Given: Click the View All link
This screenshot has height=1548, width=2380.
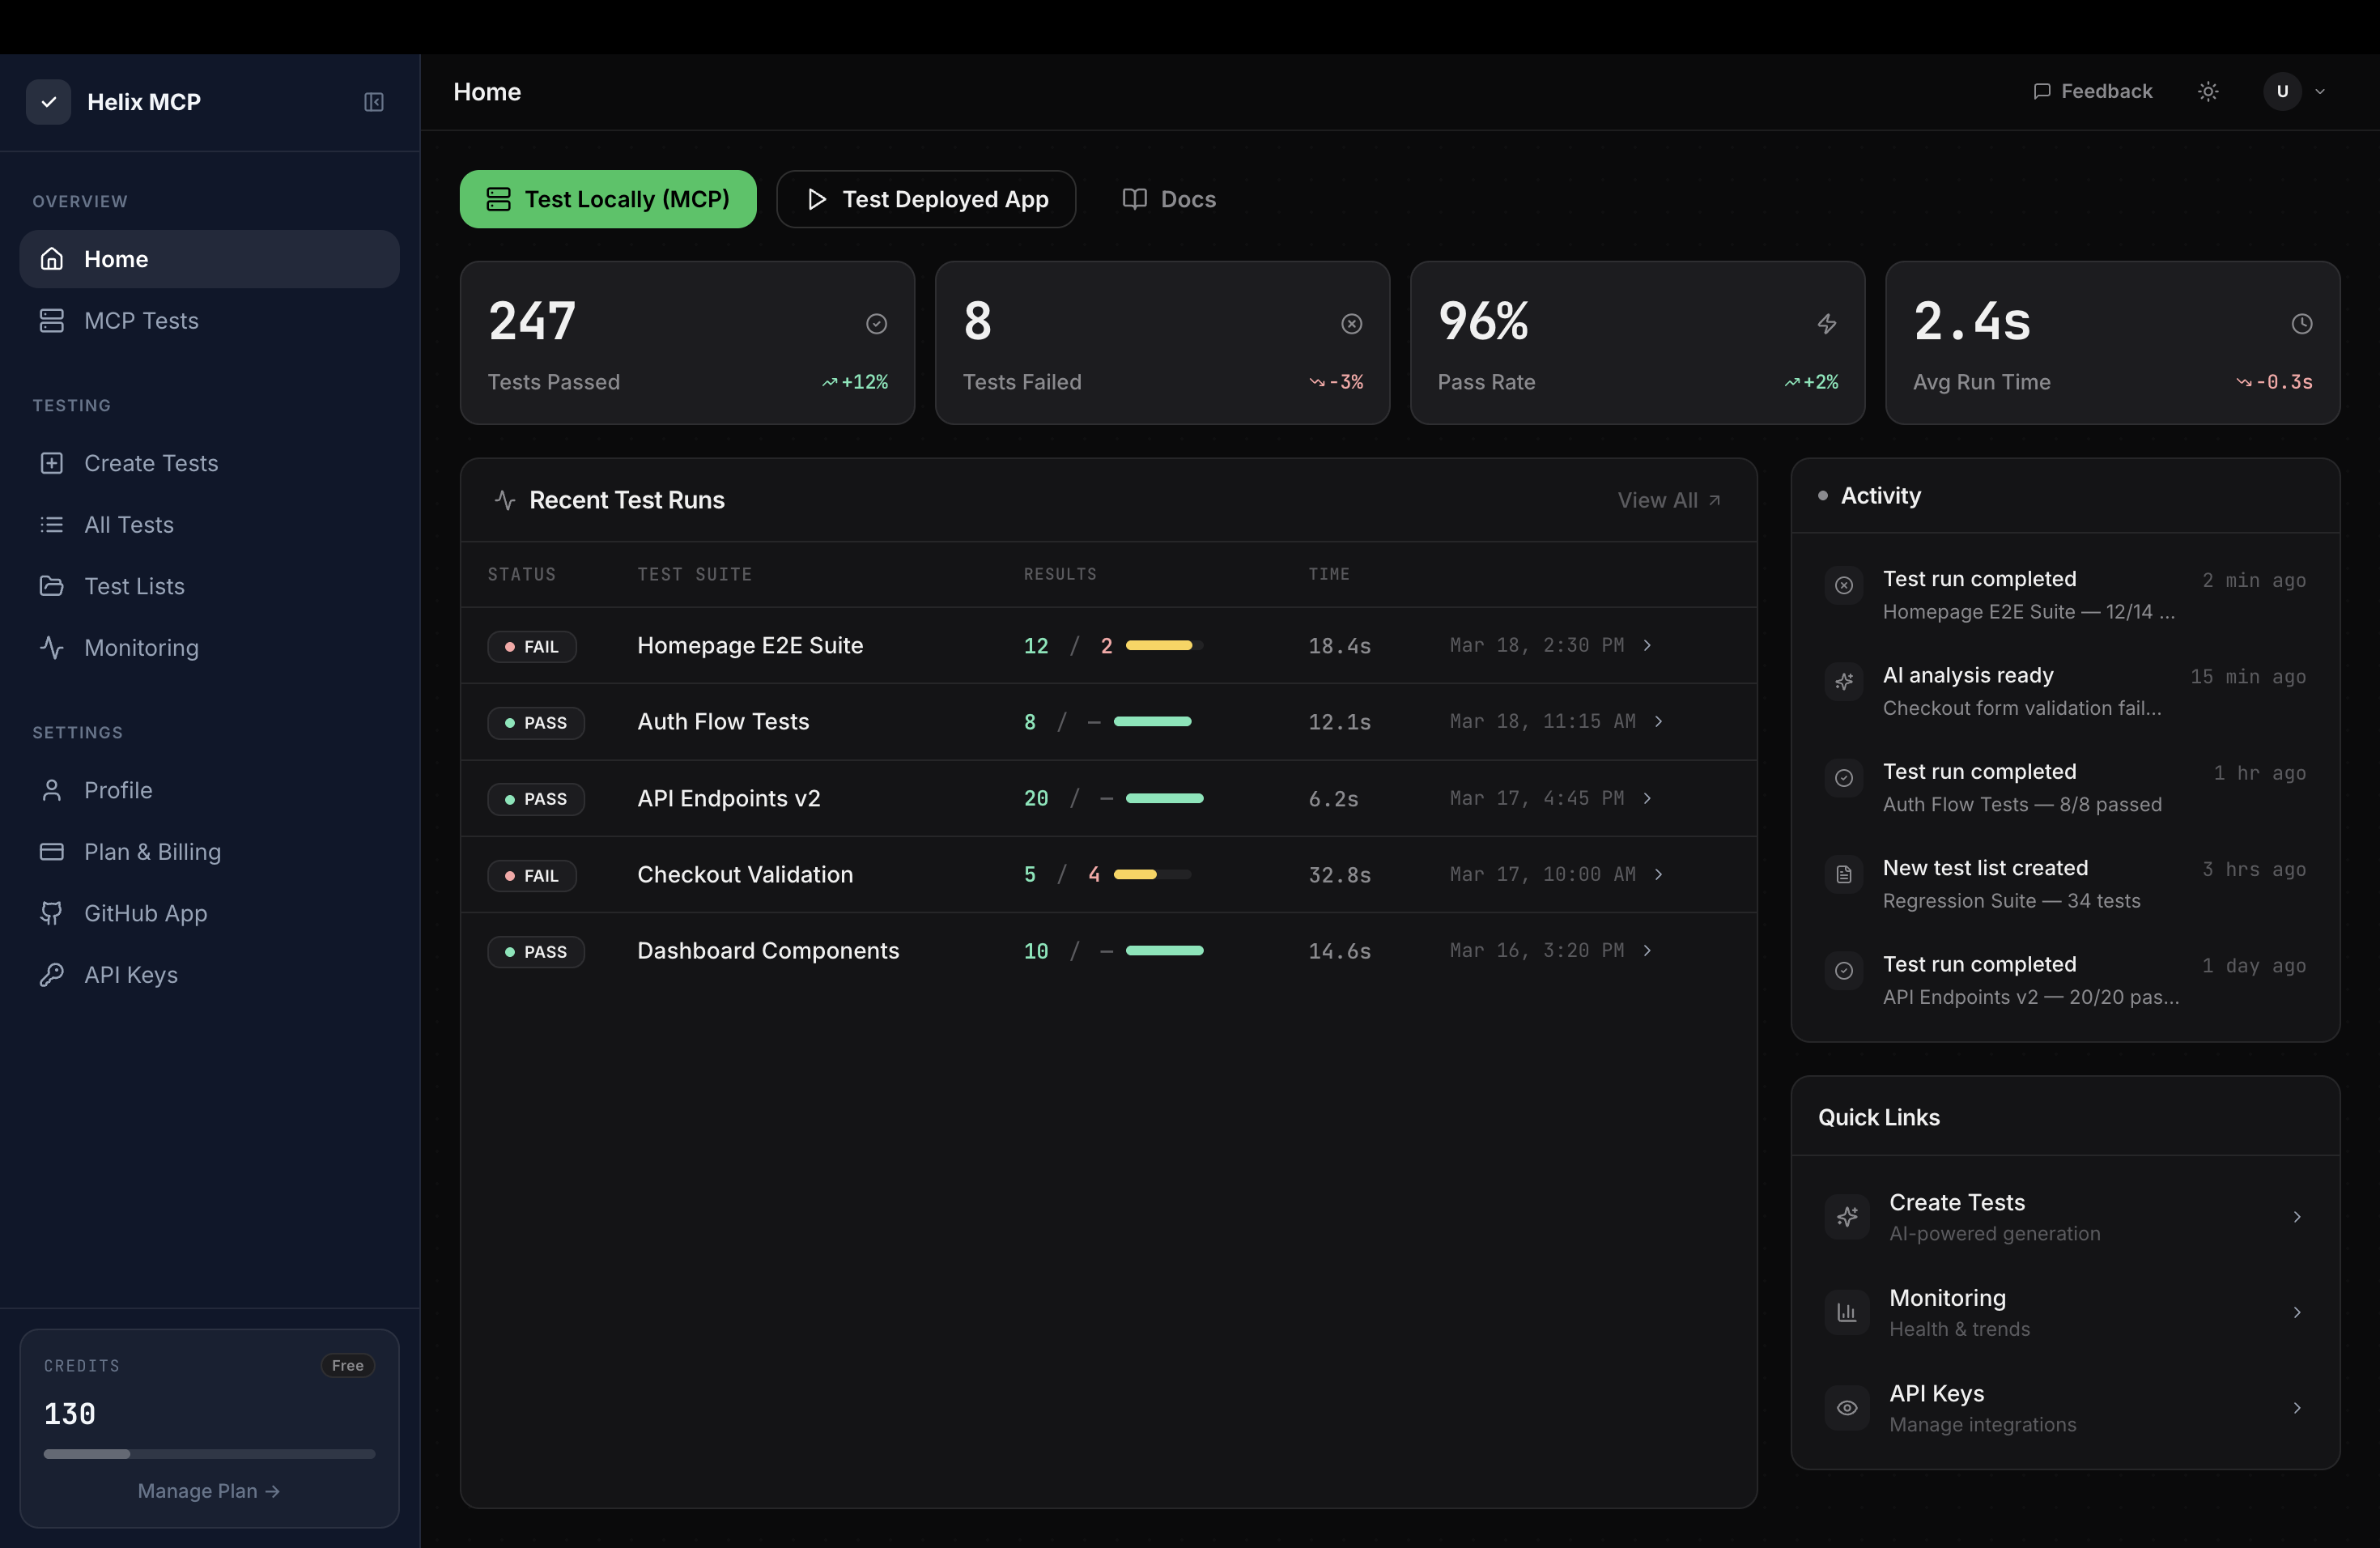Looking at the screenshot, I should [x=1668, y=500].
